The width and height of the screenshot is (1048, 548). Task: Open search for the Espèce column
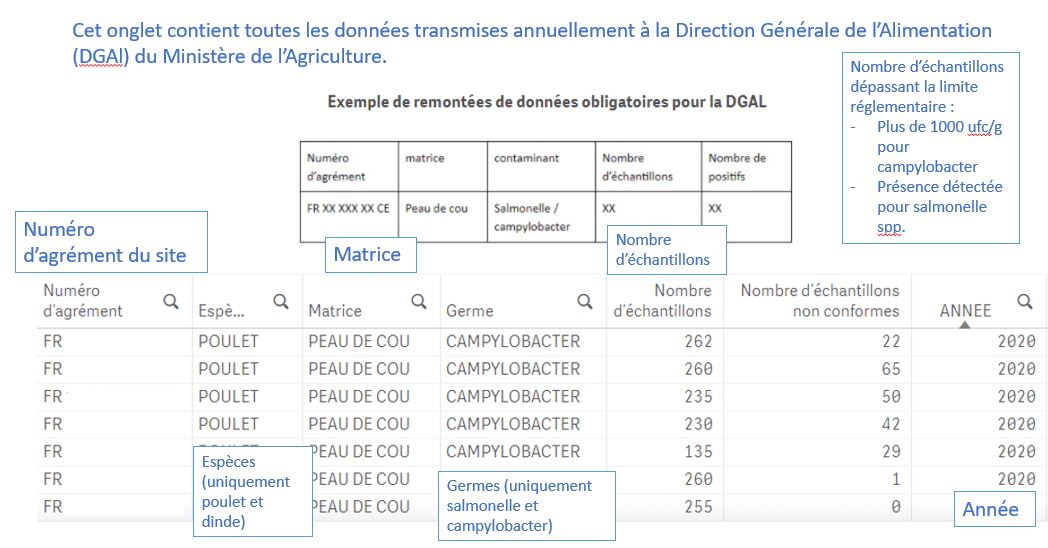pyautogui.click(x=281, y=300)
